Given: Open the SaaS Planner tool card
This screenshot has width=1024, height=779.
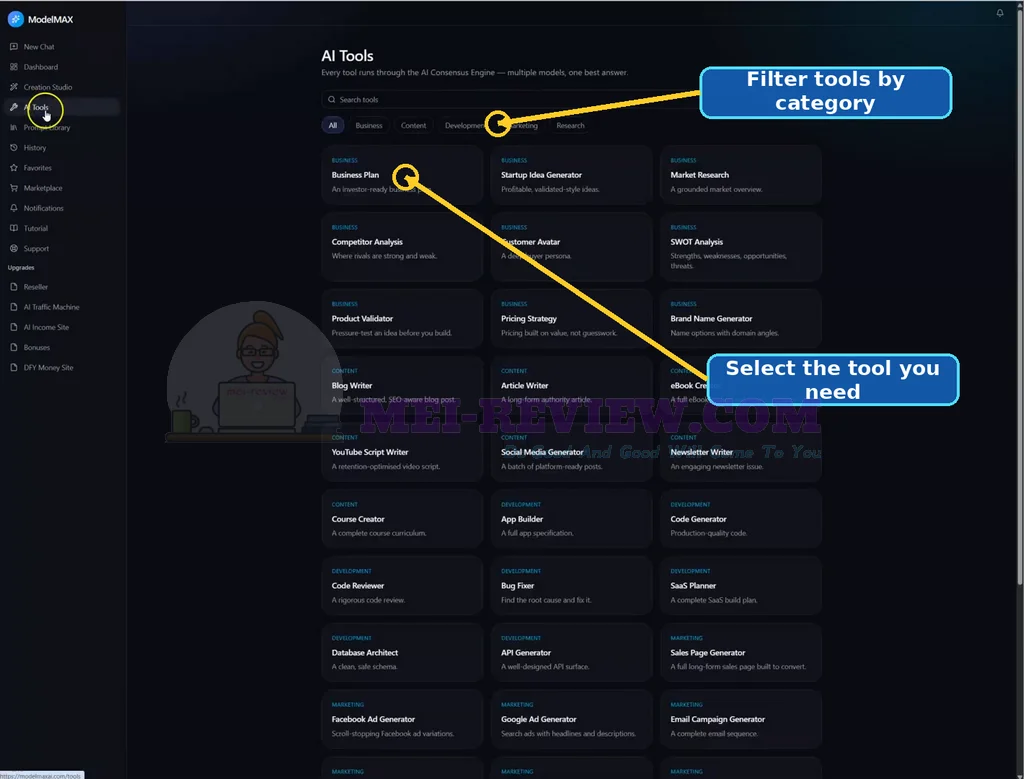Looking at the screenshot, I should [741, 586].
